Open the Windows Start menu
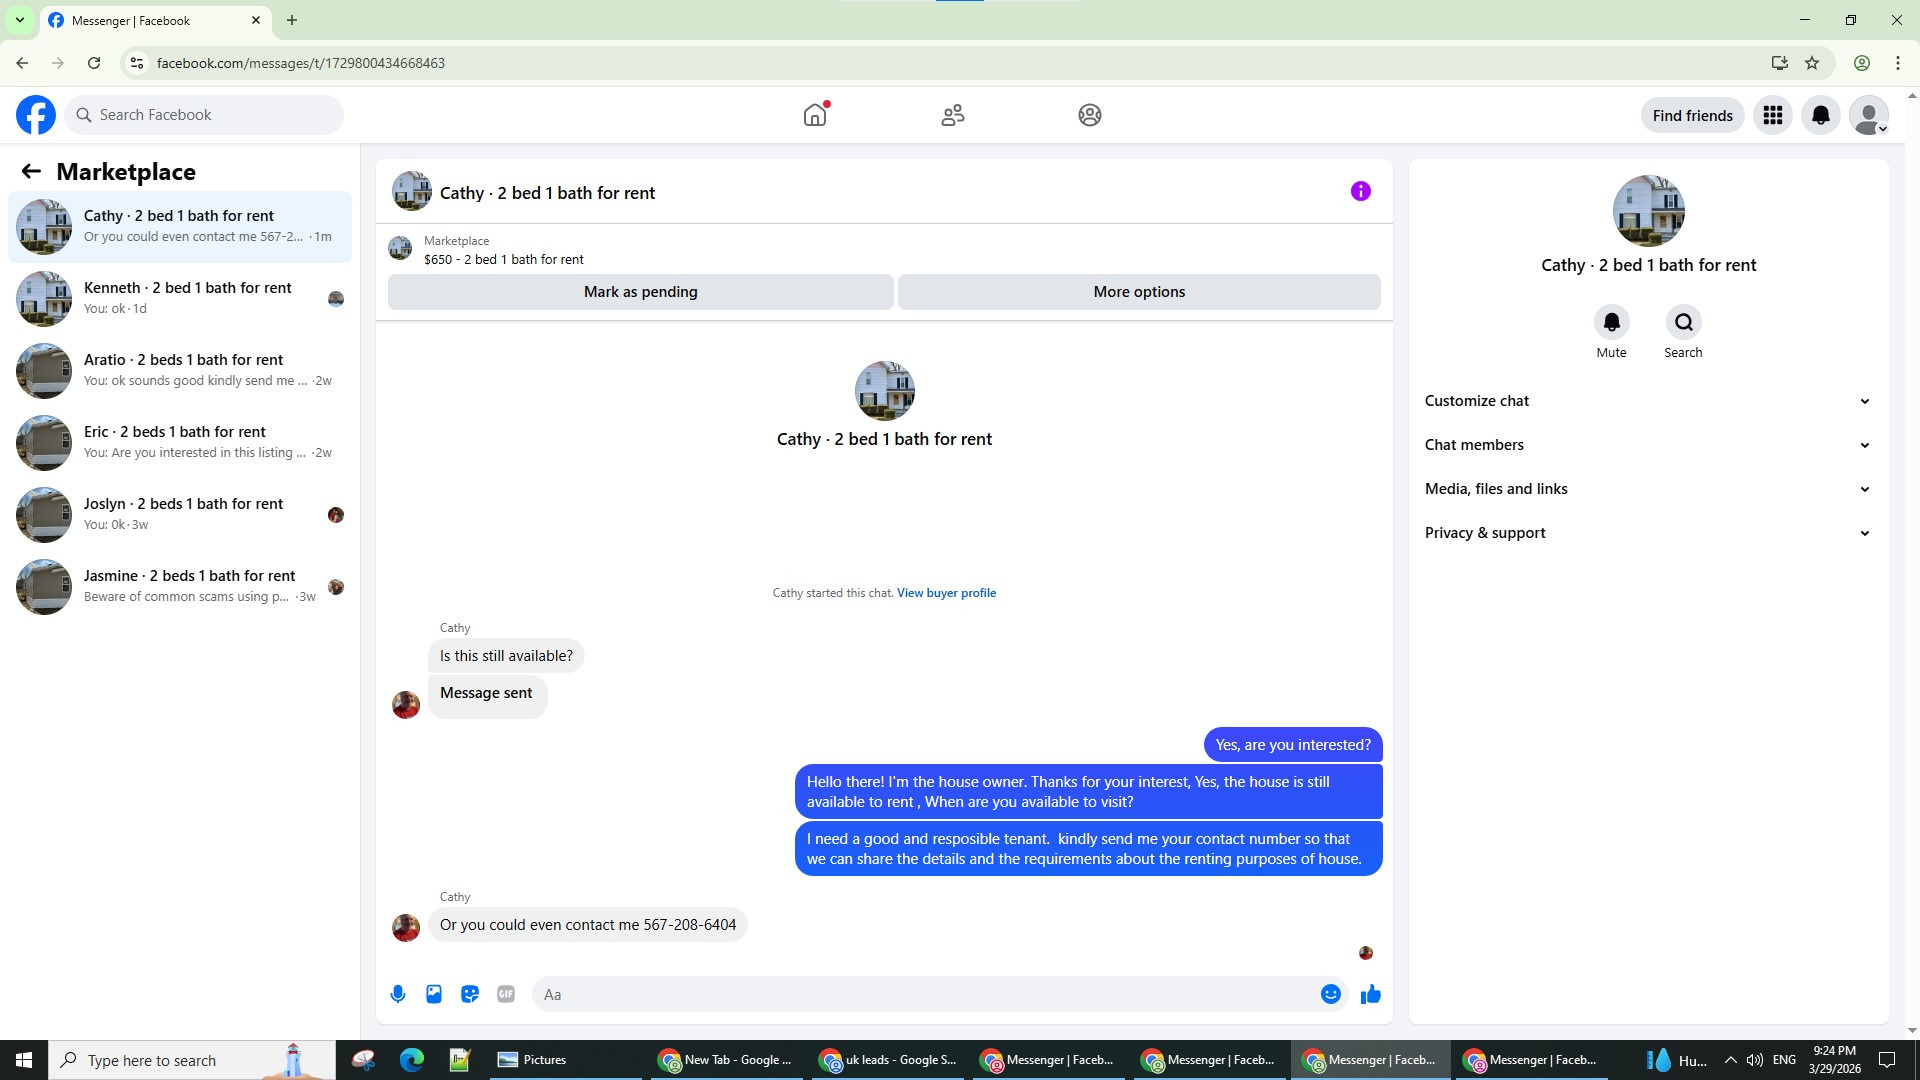The image size is (1920, 1080). click(24, 1060)
